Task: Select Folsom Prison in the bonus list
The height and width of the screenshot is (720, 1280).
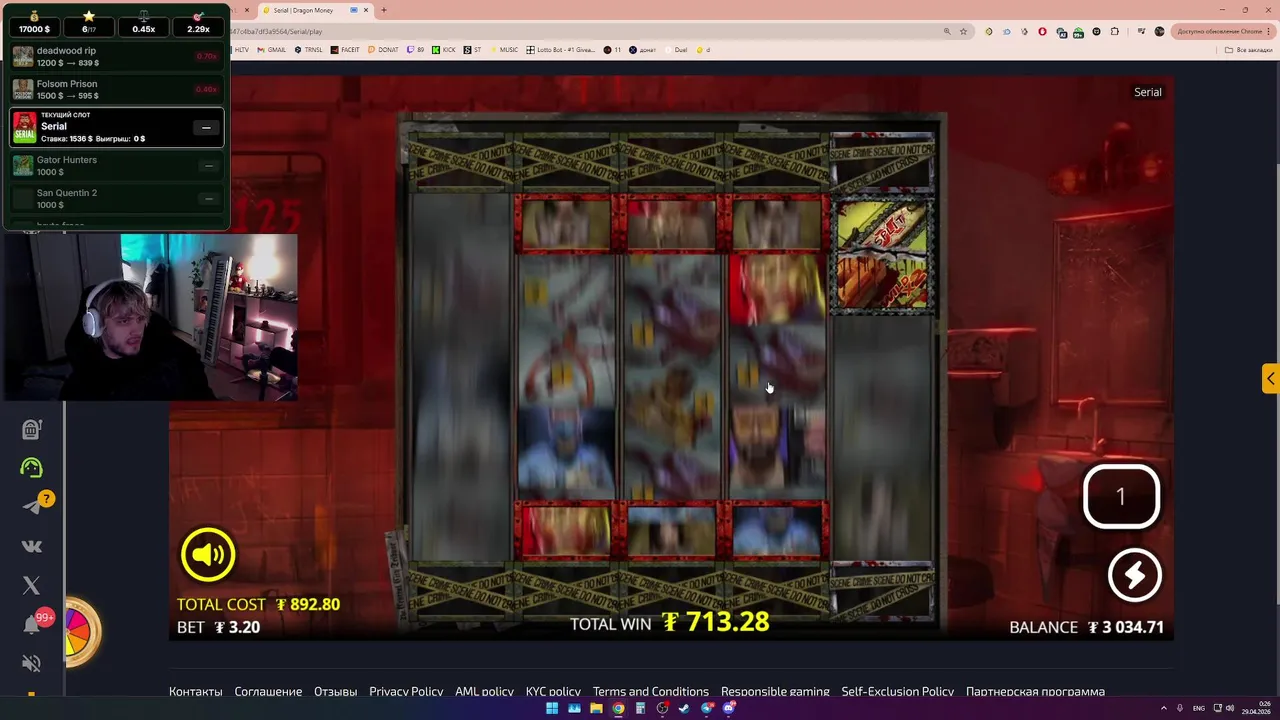Action: coord(117,90)
